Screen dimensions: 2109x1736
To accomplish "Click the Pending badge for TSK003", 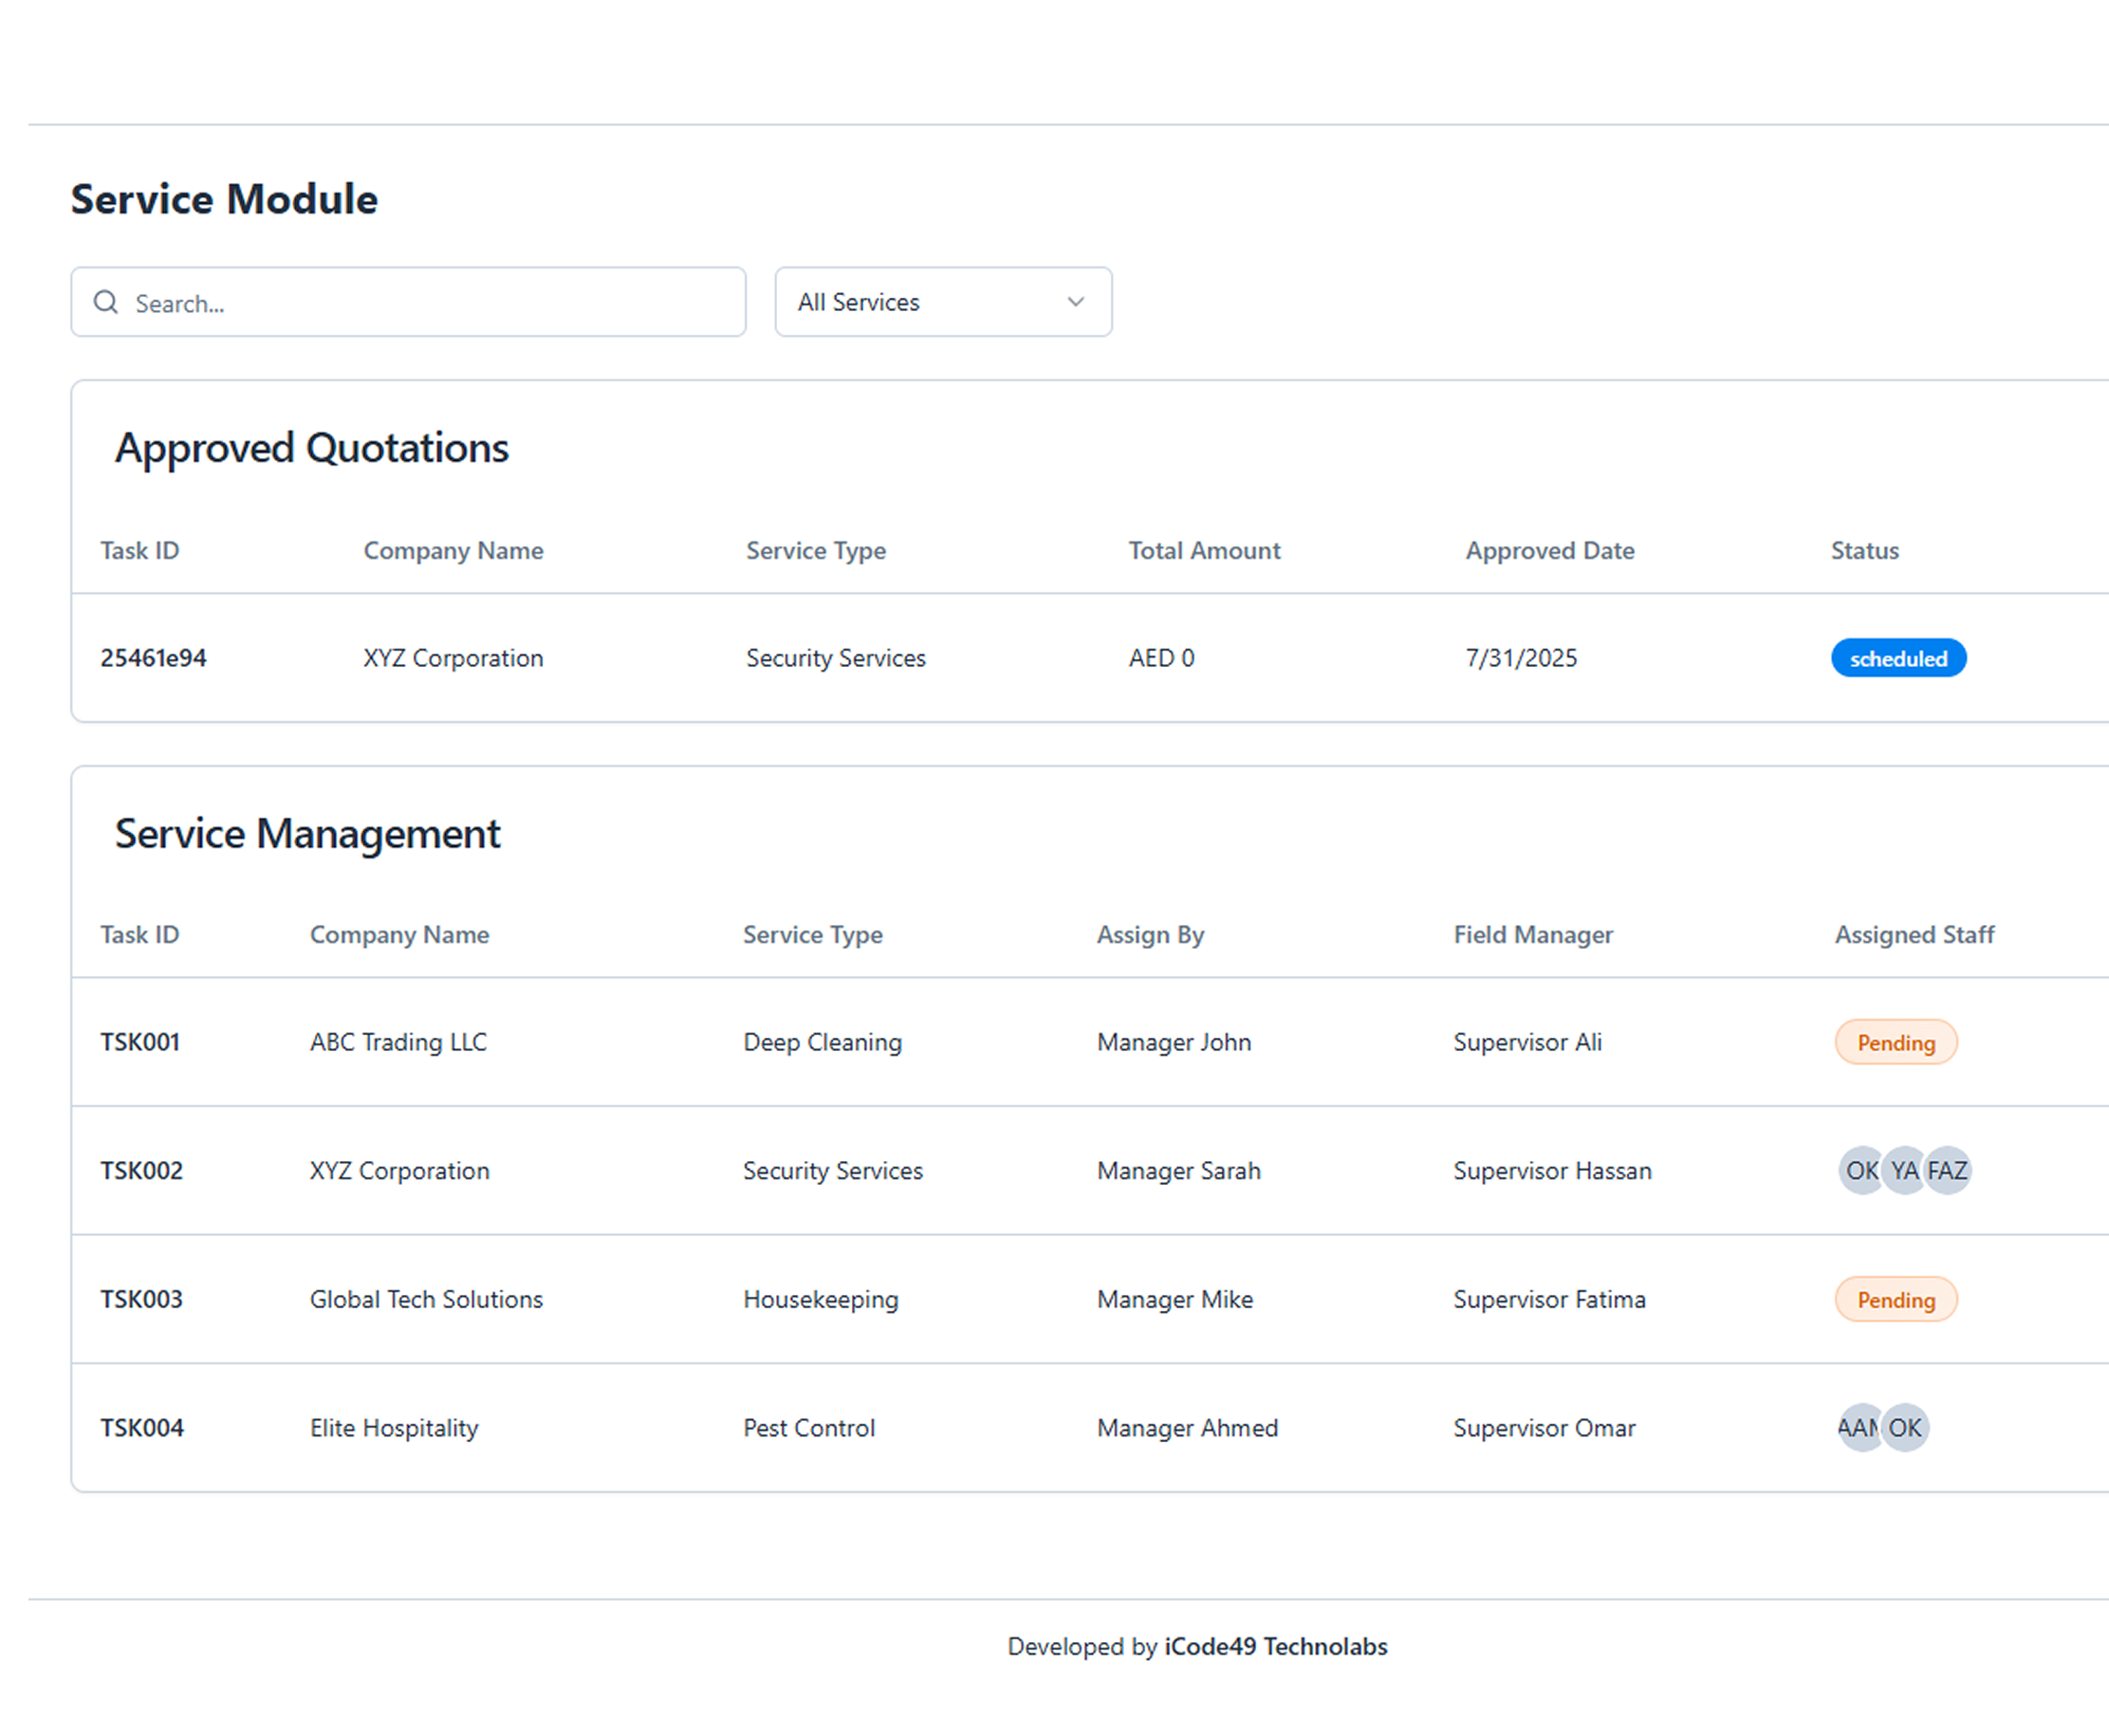I will (1895, 1299).
